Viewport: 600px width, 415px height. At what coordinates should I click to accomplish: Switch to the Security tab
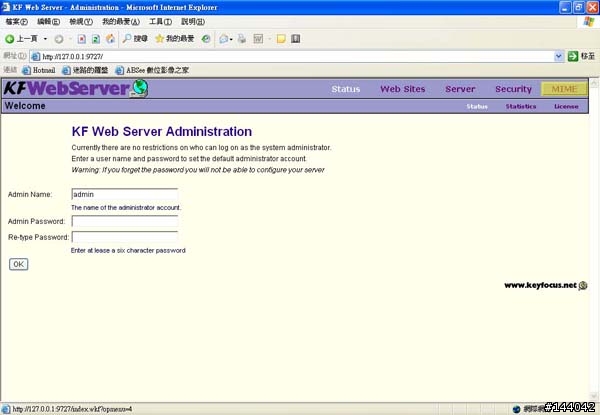coord(514,89)
